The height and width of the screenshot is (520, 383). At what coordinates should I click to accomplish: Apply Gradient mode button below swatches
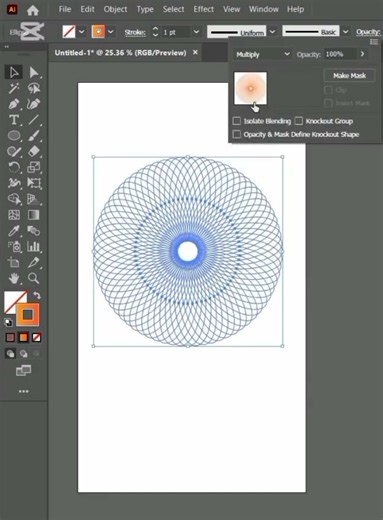coord(23,338)
